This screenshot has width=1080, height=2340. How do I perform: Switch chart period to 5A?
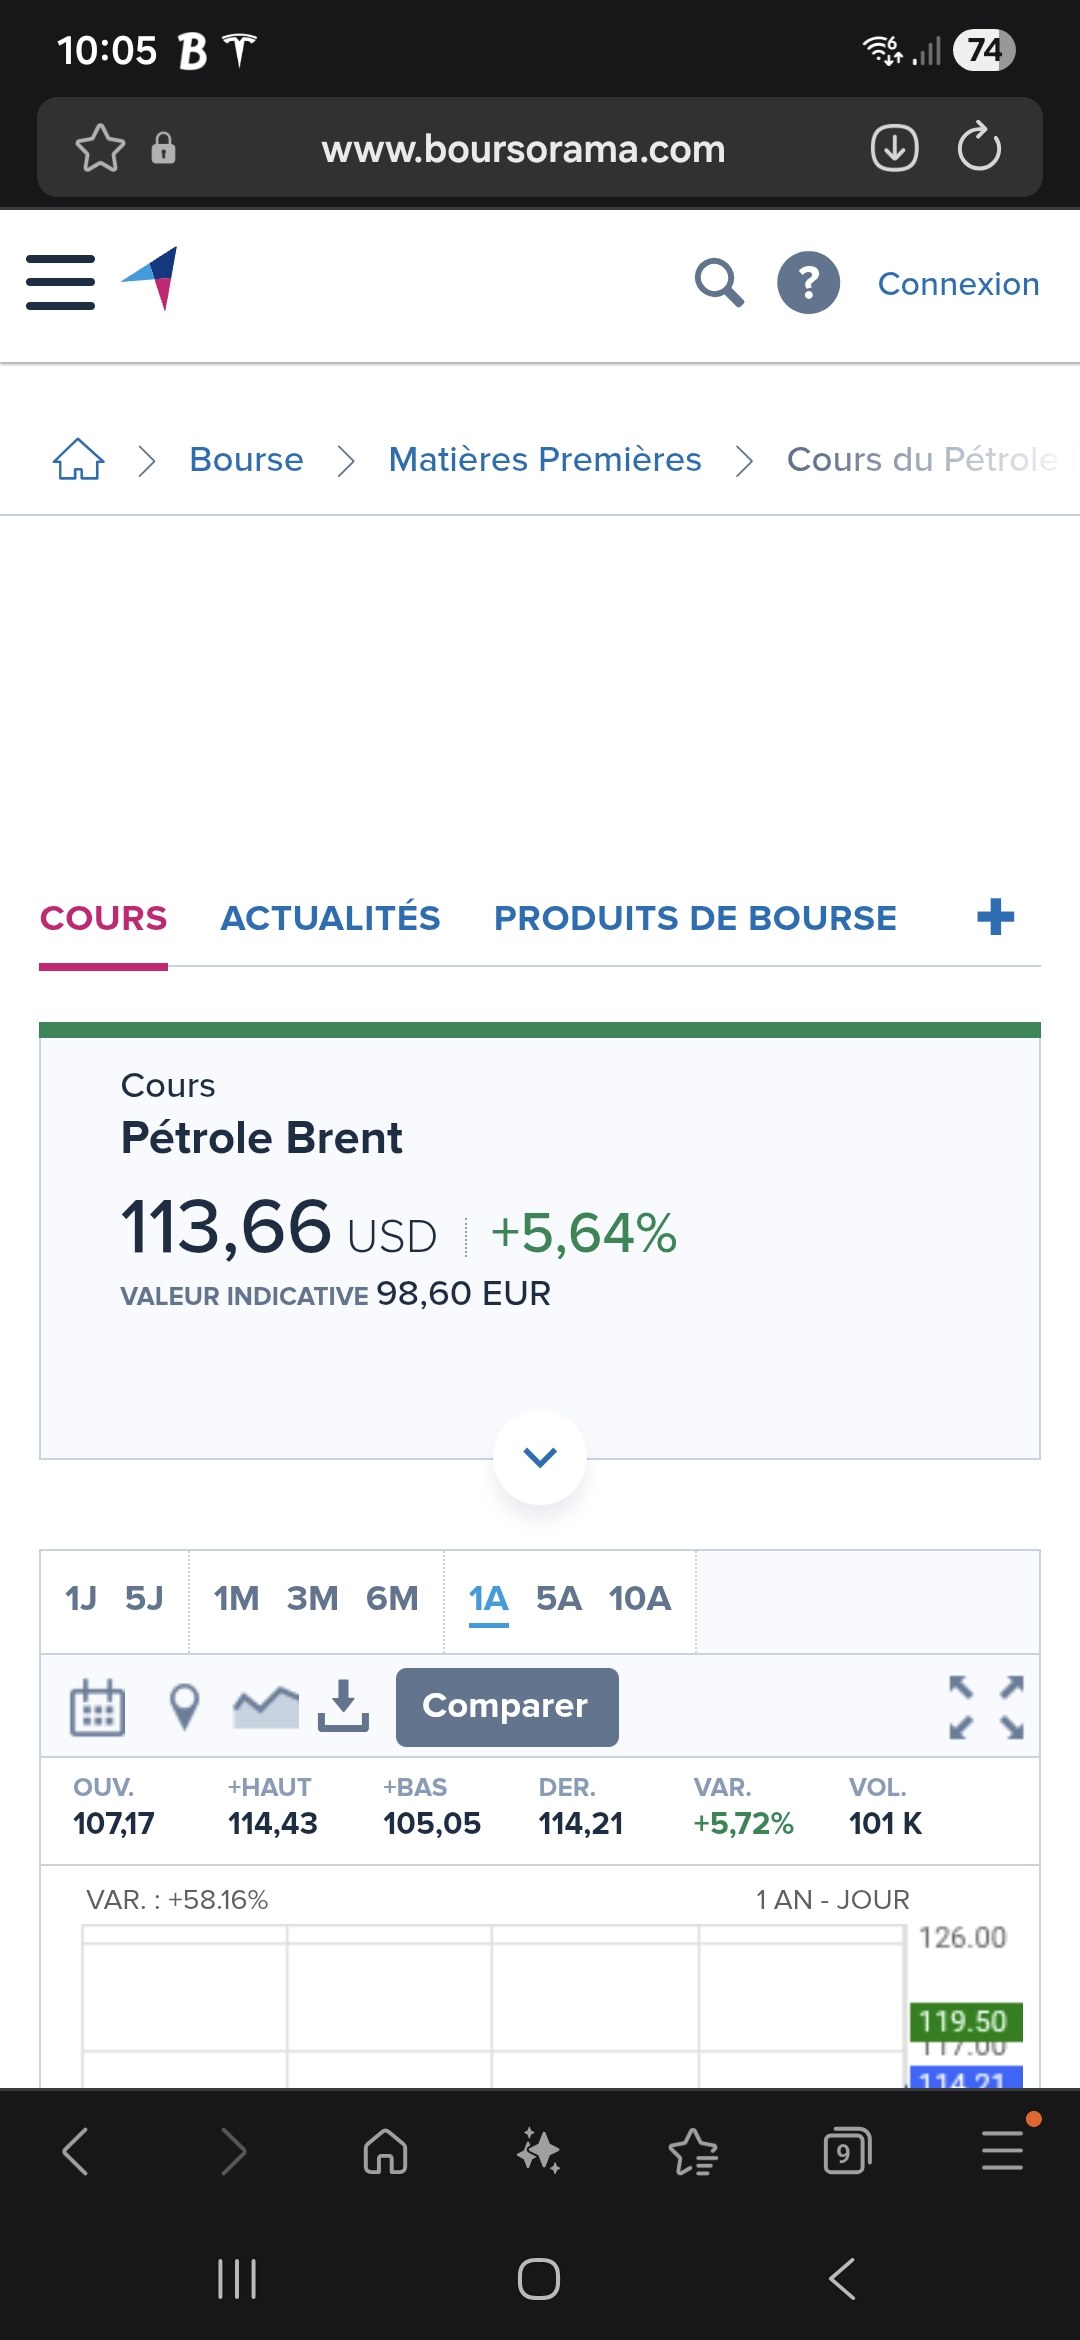(x=558, y=1598)
